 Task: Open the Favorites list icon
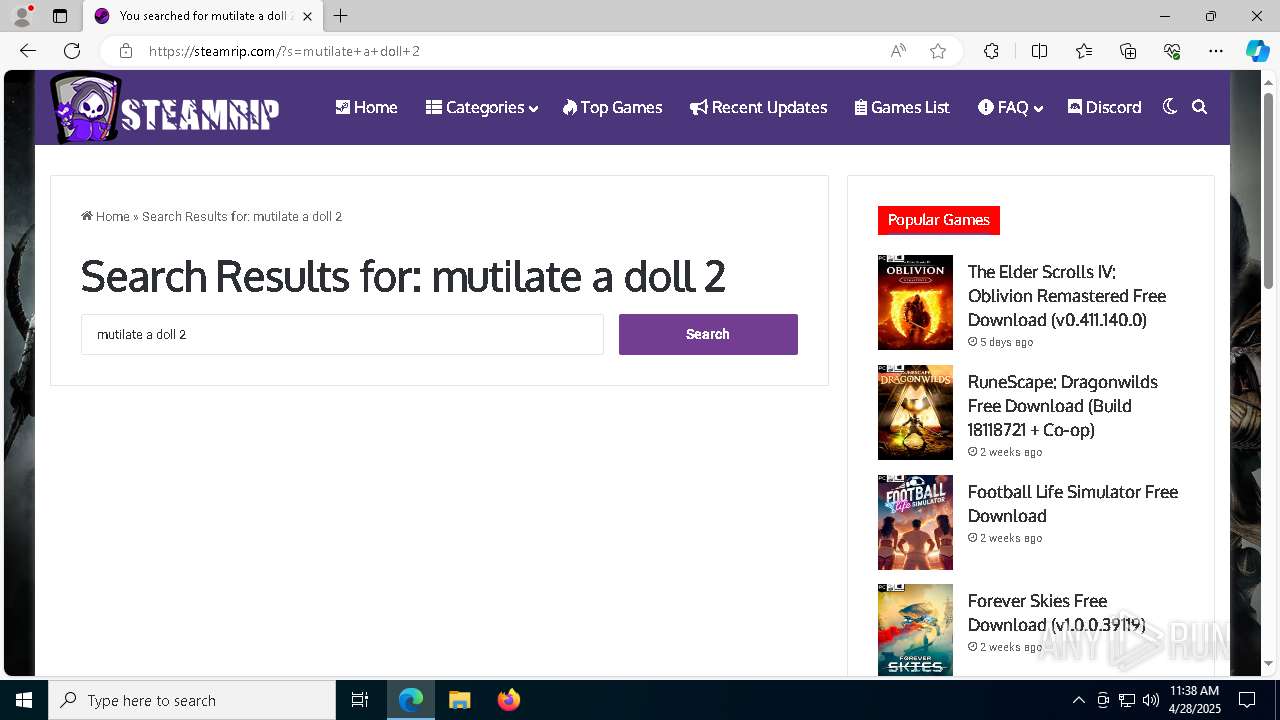coord(1084,51)
